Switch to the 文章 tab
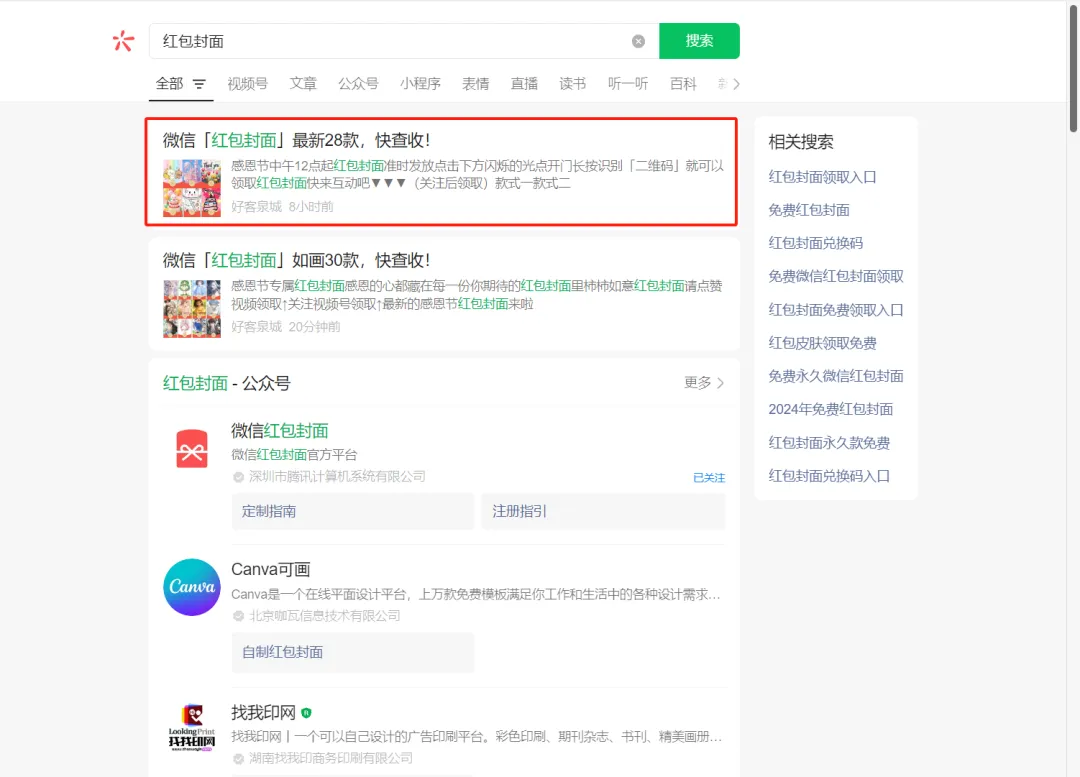Screen dimensions: 1080x777 tap(303, 84)
